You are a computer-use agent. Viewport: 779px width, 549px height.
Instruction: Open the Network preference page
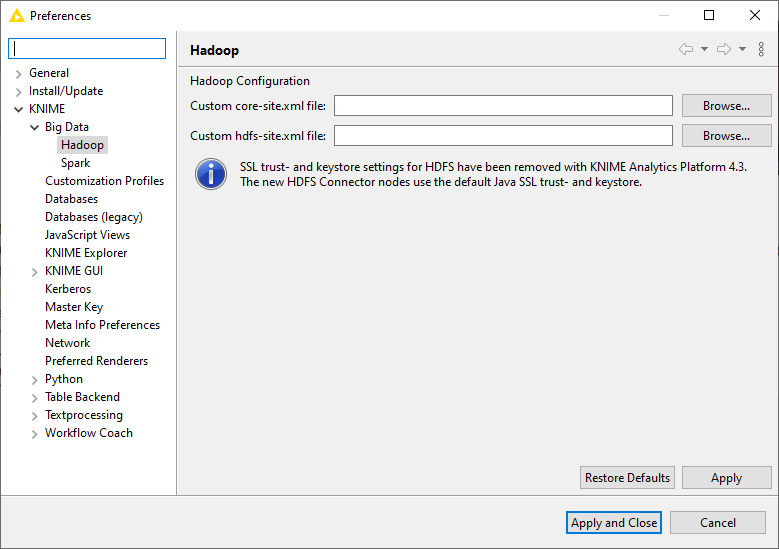68,343
